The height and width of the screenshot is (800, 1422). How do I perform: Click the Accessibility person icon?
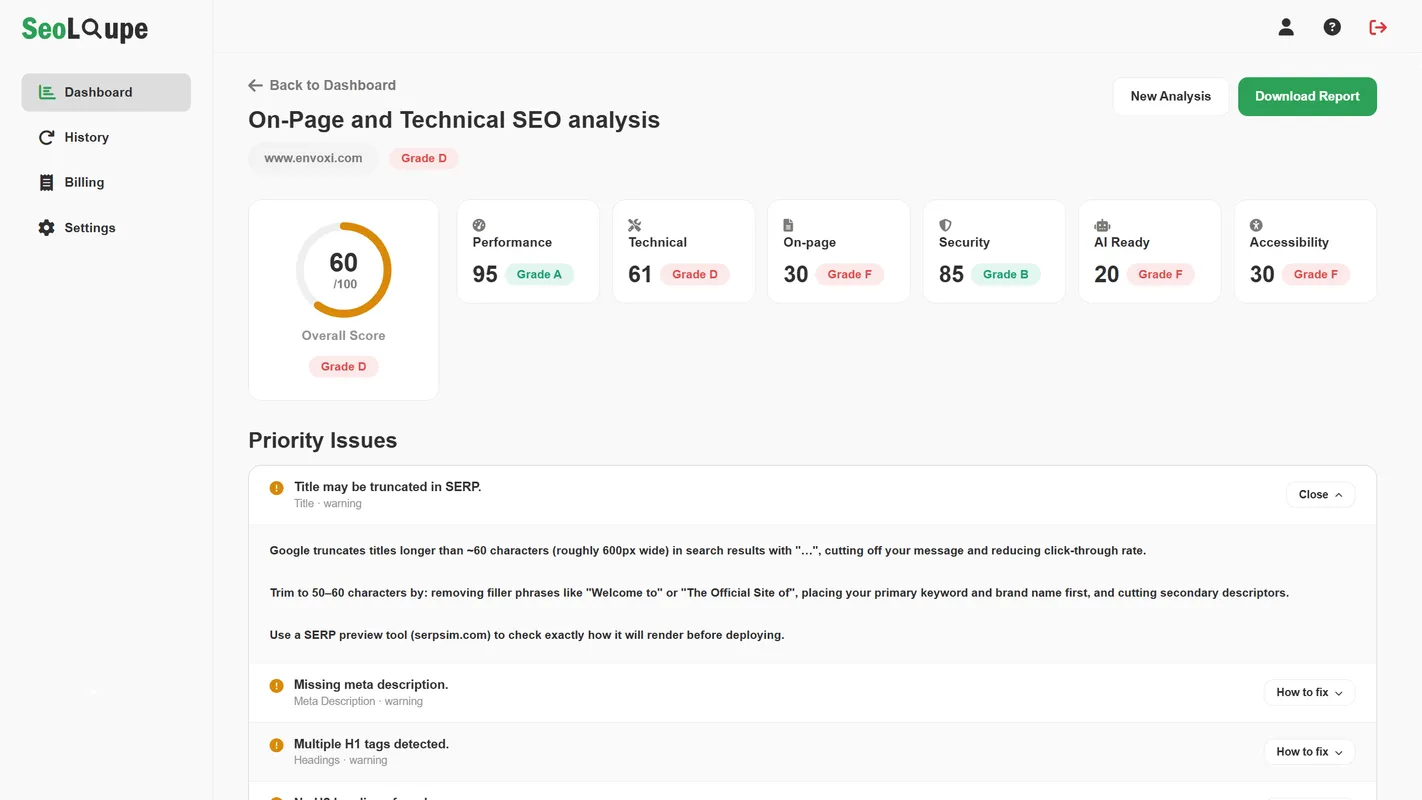coord(1256,225)
